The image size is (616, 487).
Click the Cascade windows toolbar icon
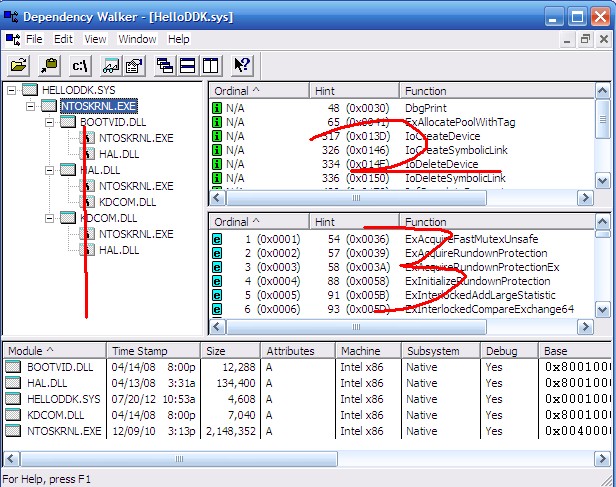click(165, 66)
